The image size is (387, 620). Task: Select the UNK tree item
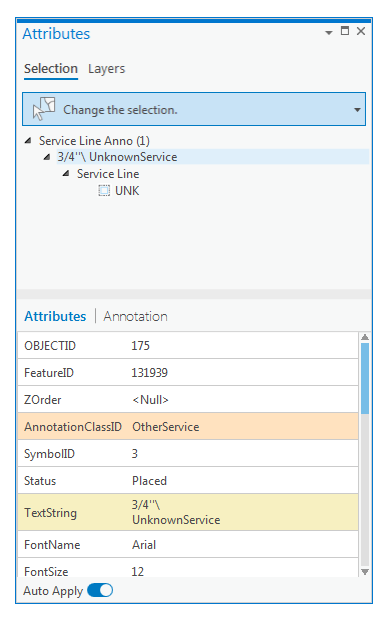127,191
